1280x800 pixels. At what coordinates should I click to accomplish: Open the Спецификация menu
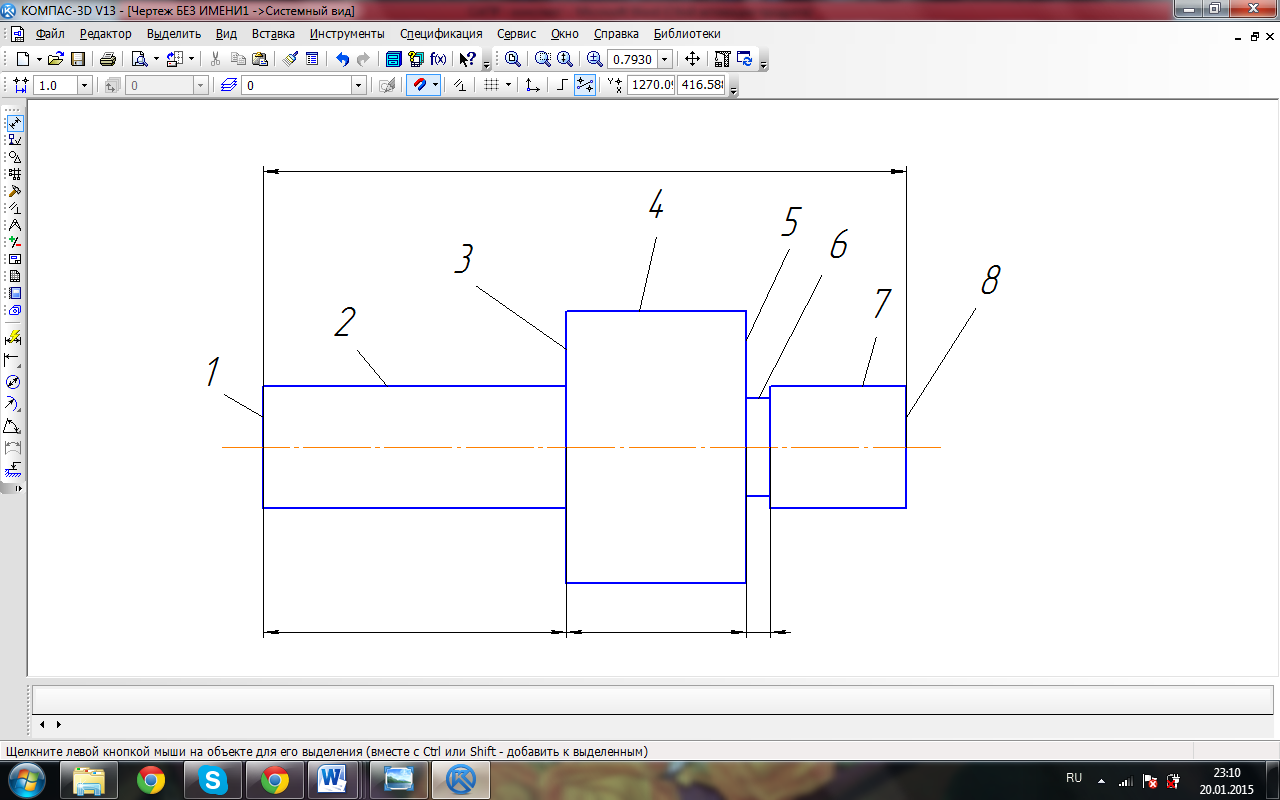440,33
